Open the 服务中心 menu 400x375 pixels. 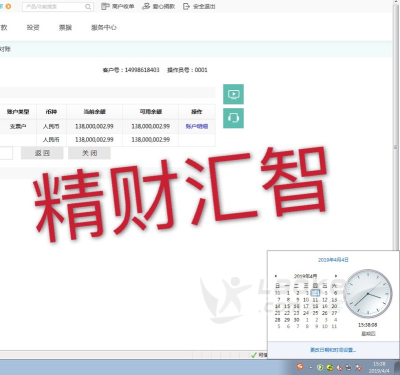tap(104, 28)
